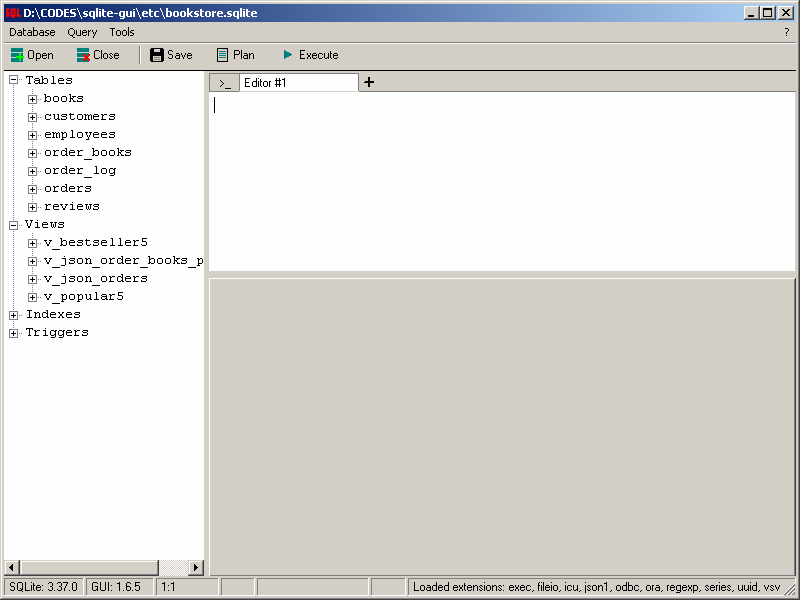The image size is (800, 600).
Task: Click the tree panel's right scroll arrow
Action: [x=196, y=567]
